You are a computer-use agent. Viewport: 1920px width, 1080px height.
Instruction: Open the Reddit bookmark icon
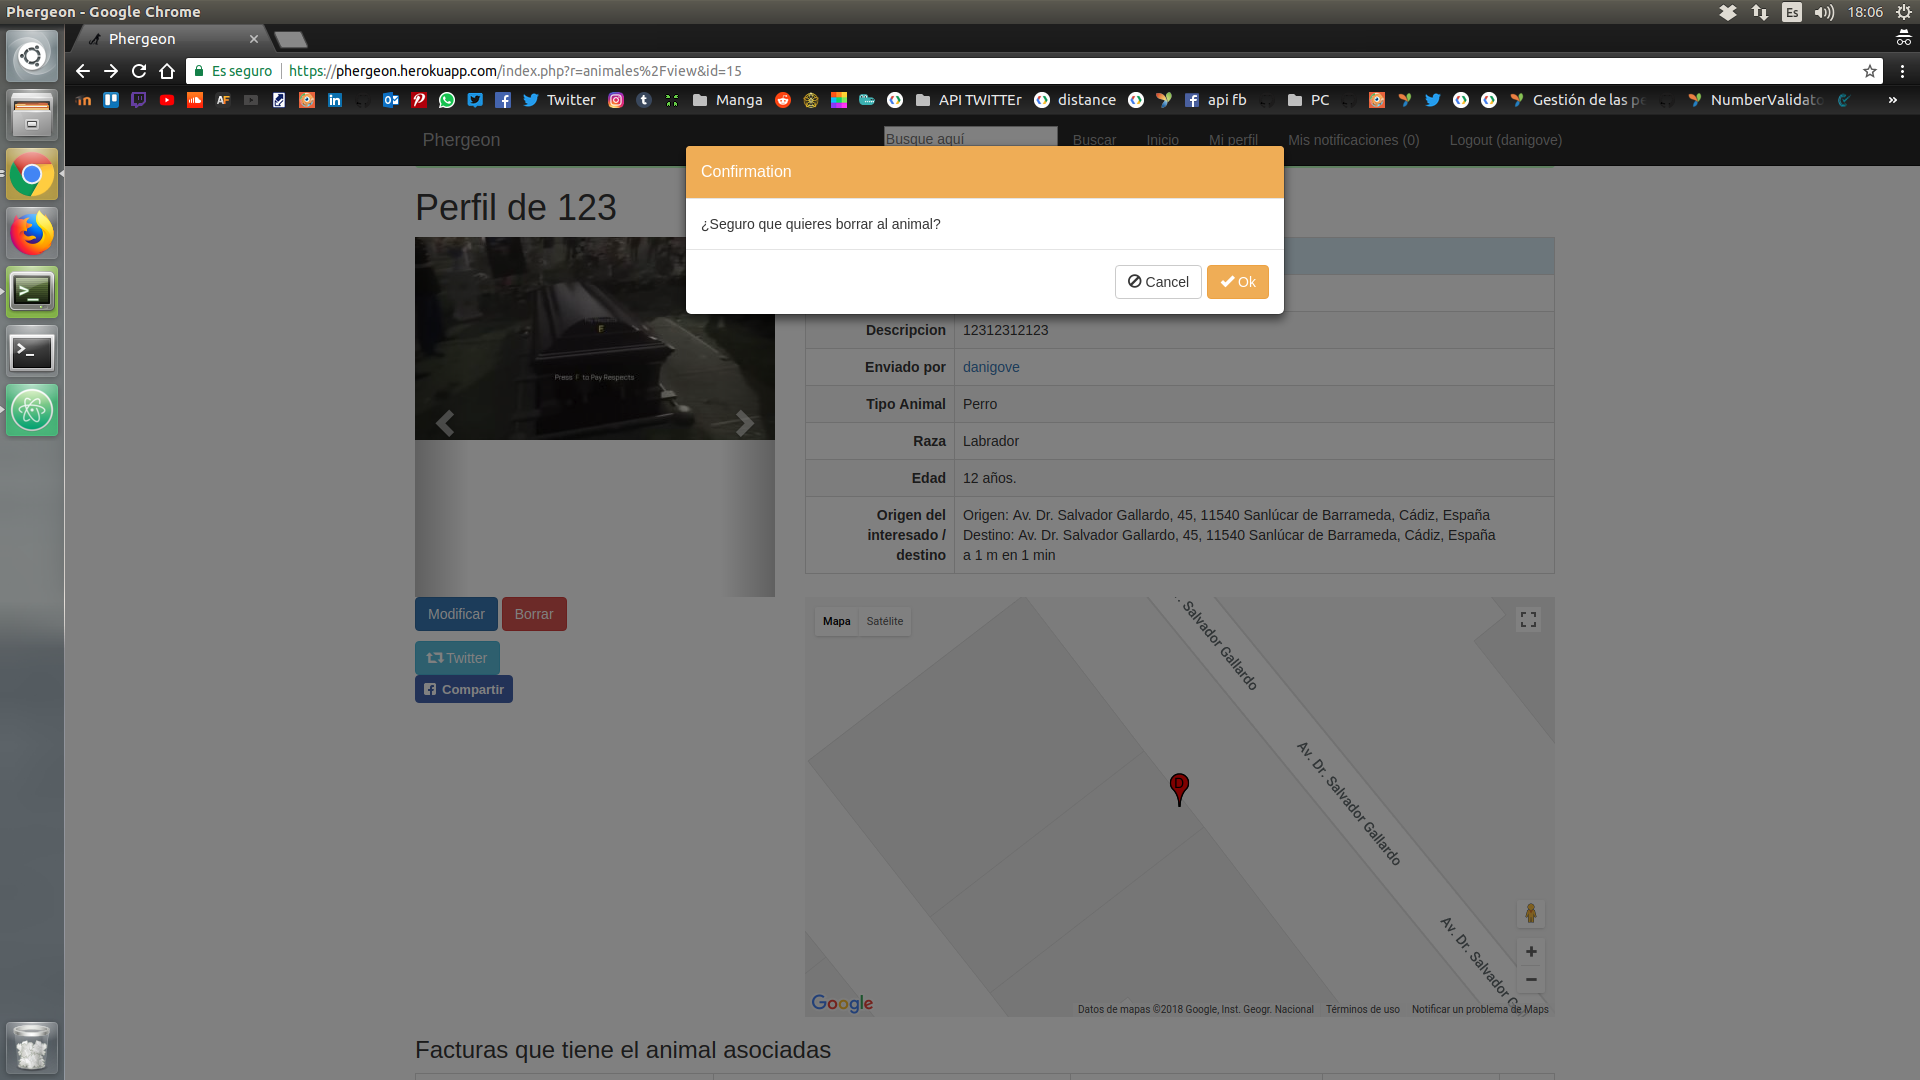[x=783, y=100]
